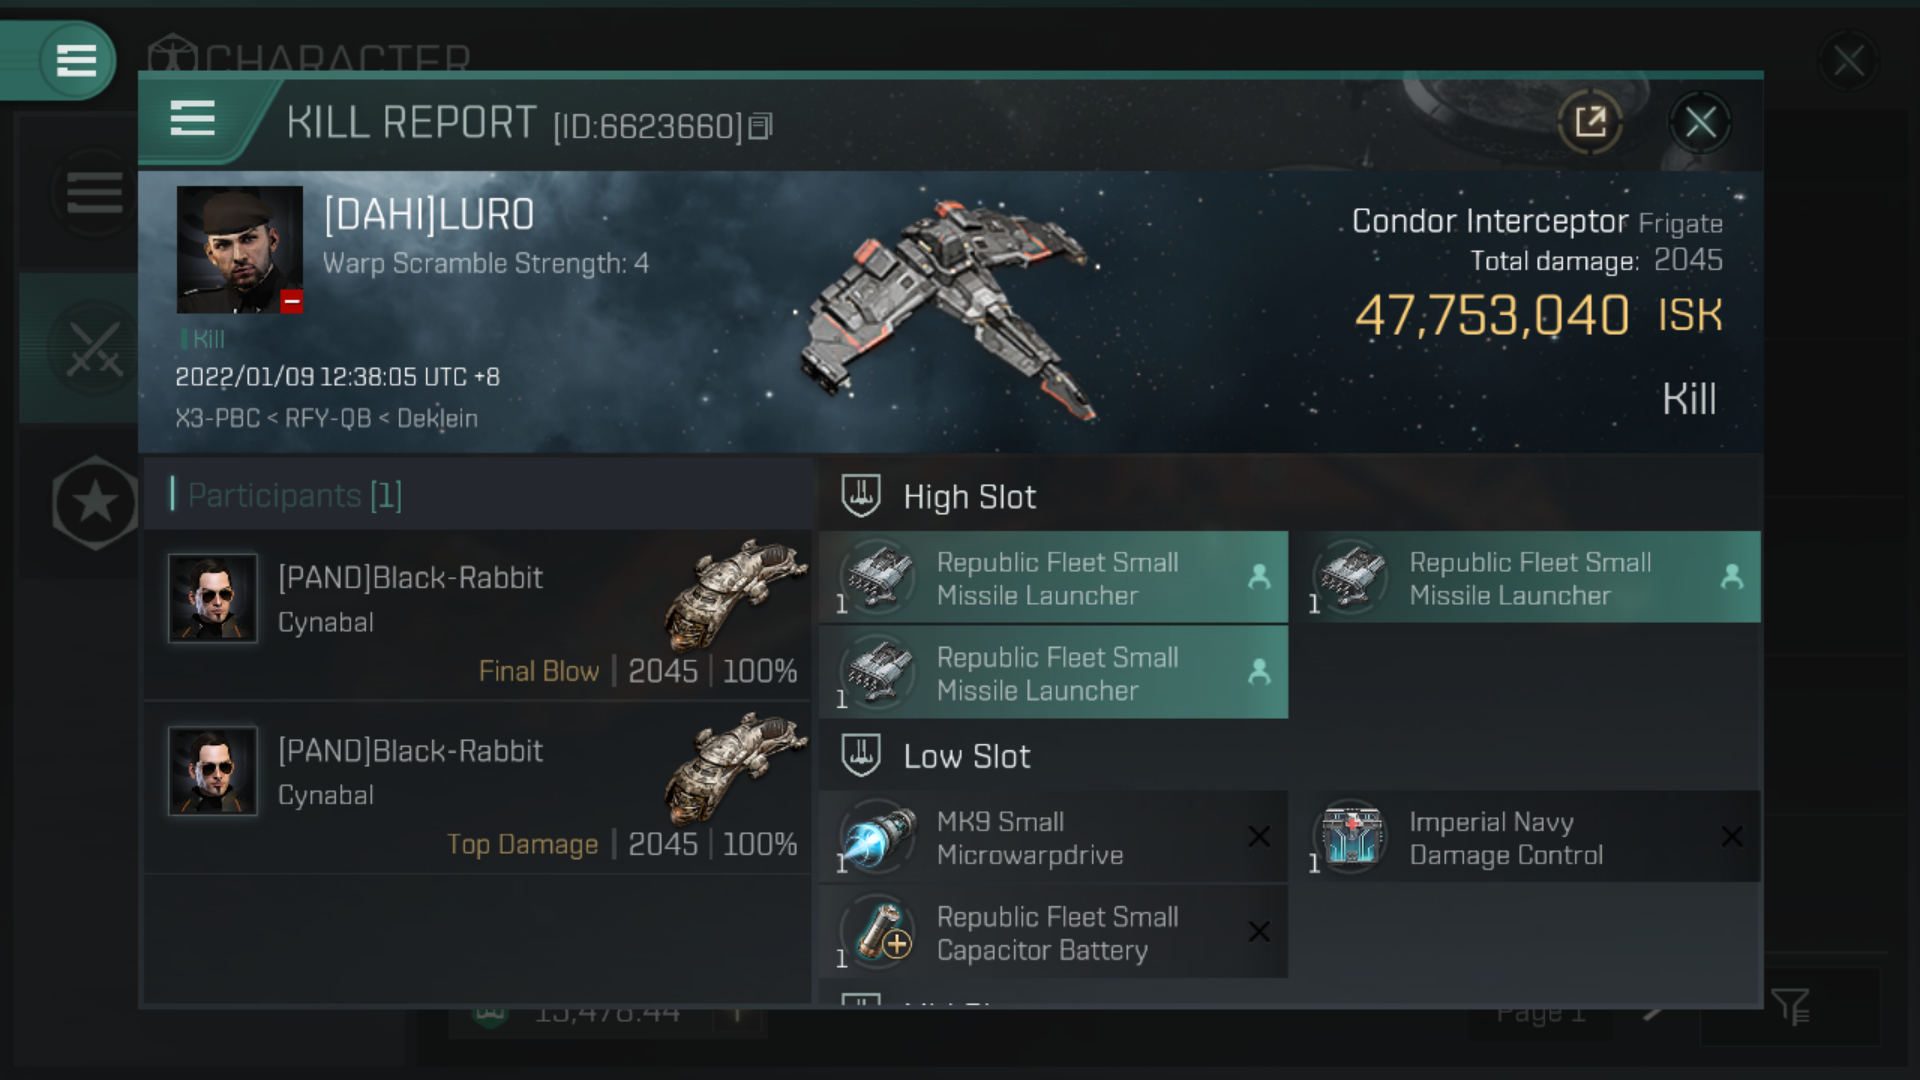
Task: Click the Imperial Navy Damage Control icon
Action: click(x=1353, y=836)
